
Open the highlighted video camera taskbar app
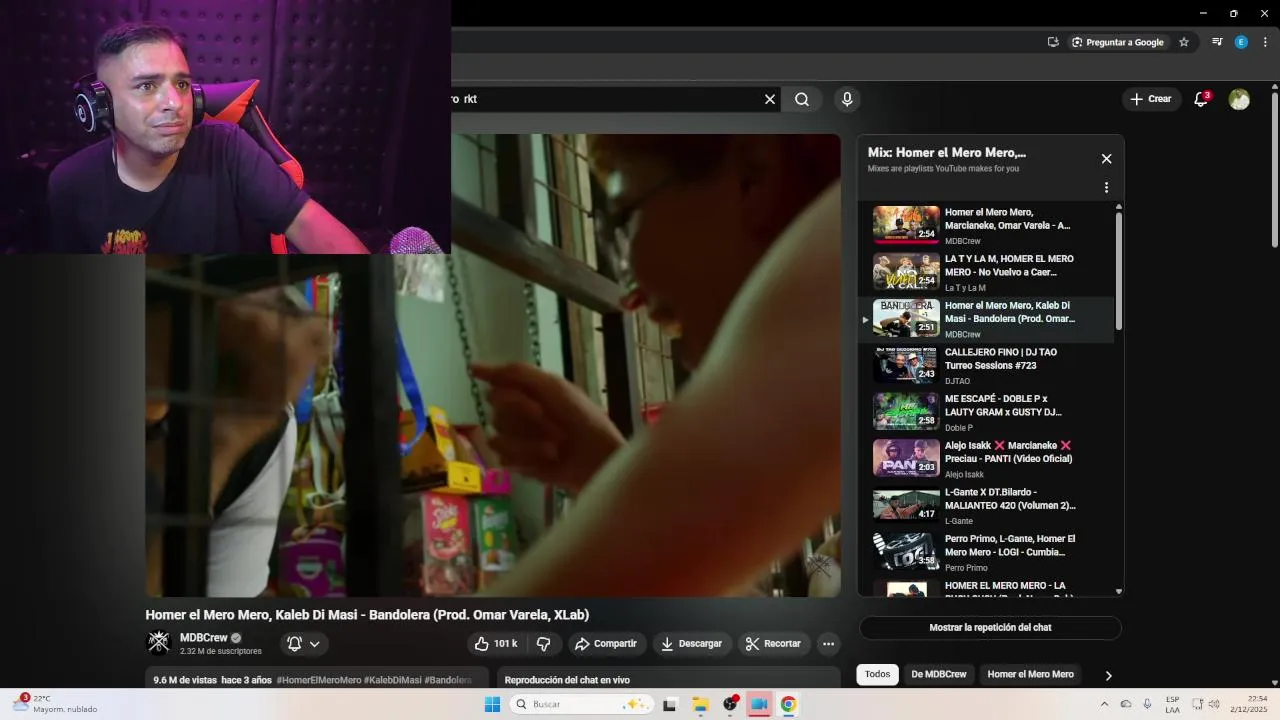pyautogui.click(x=759, y=705)
